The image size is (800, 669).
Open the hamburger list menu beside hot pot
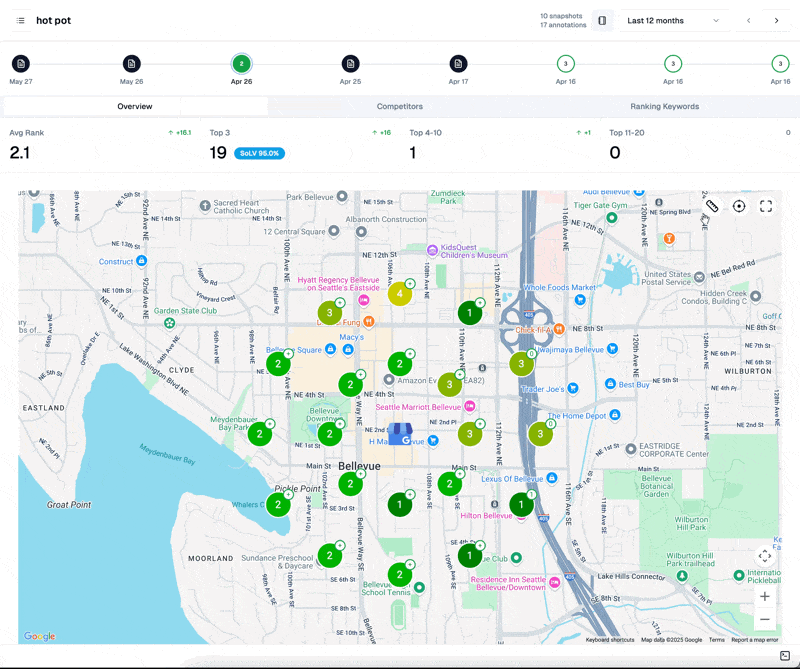pyautogui.click(x=20, y=20)
